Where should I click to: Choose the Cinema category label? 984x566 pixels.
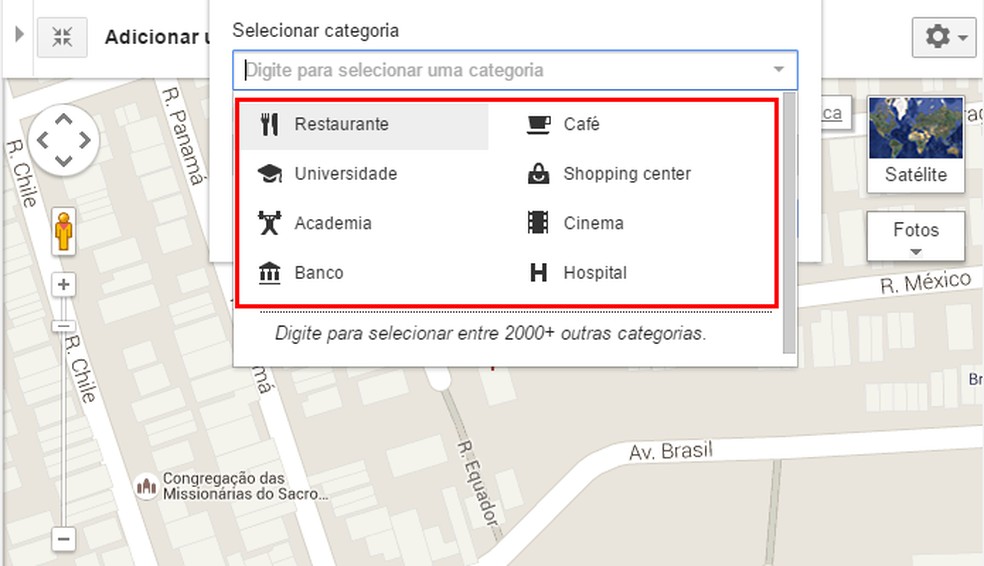(593, 223)
